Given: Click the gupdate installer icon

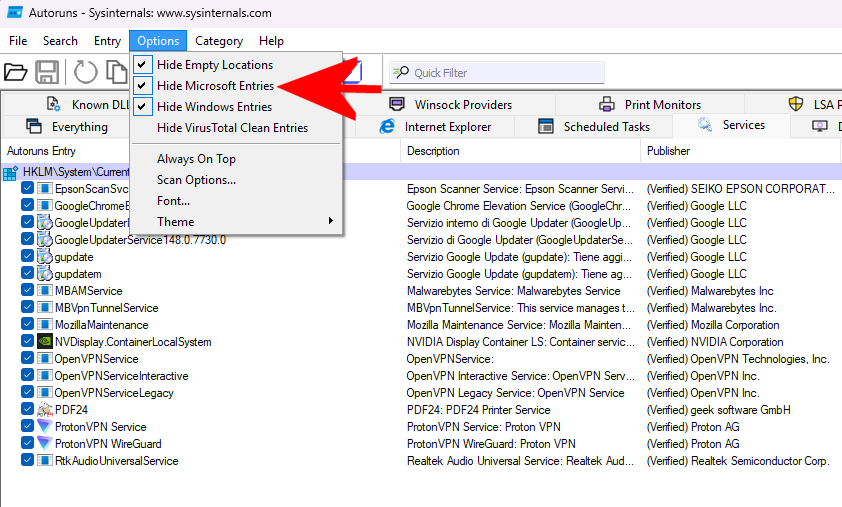Looking at the screenshot, I should point(45,257).
